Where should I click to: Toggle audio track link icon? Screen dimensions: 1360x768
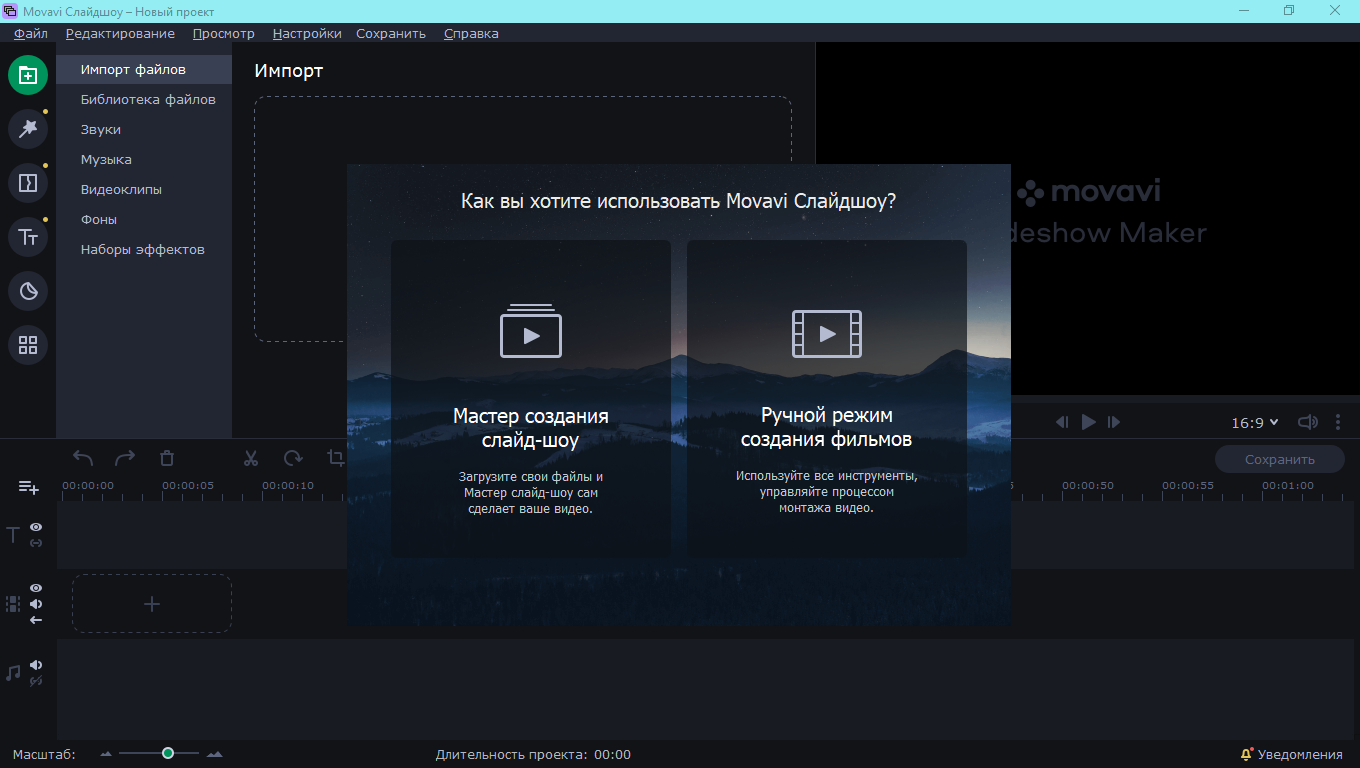coord(36,681)
